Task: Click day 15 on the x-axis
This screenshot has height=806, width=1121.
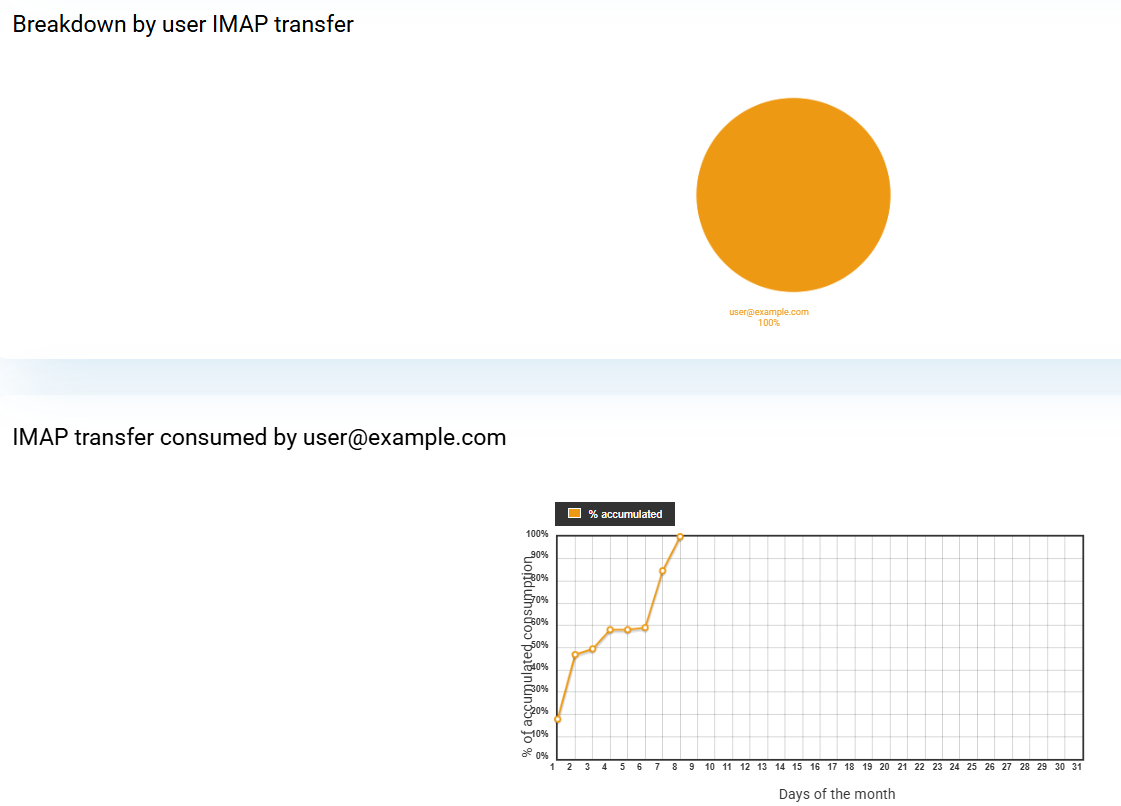Action: point(797,767)
